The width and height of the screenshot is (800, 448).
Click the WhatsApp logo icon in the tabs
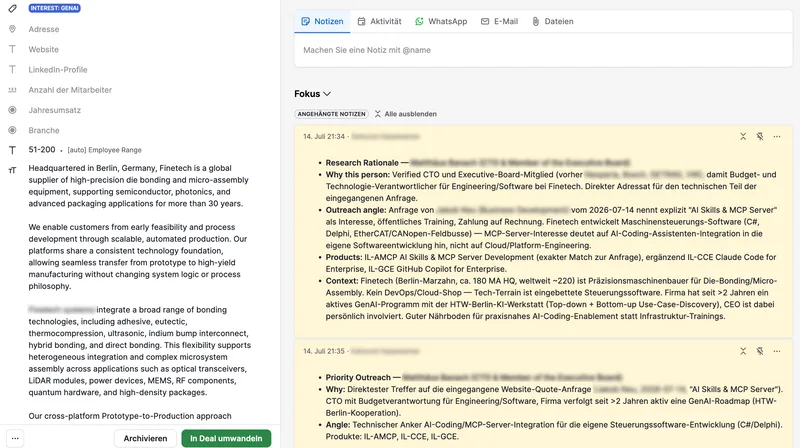pyautogui.click(x=419, y=21)
